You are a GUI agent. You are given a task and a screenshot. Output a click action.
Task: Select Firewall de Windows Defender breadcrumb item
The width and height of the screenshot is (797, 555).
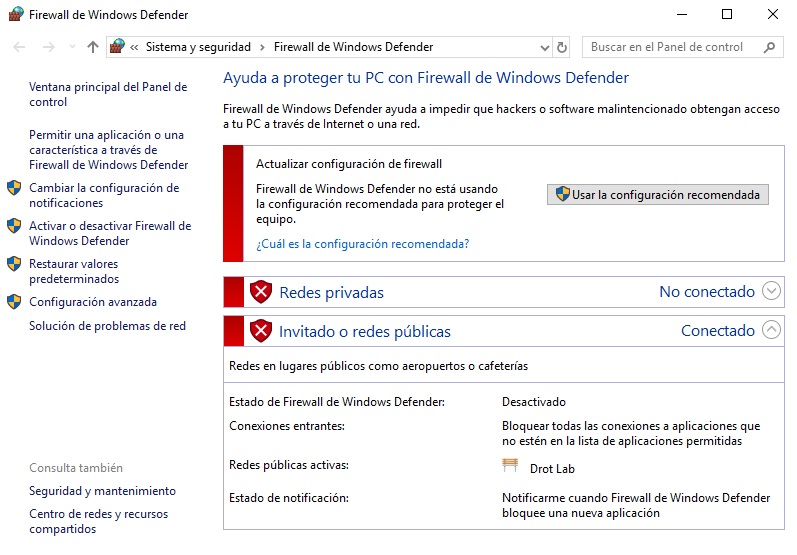coord(353,47)
